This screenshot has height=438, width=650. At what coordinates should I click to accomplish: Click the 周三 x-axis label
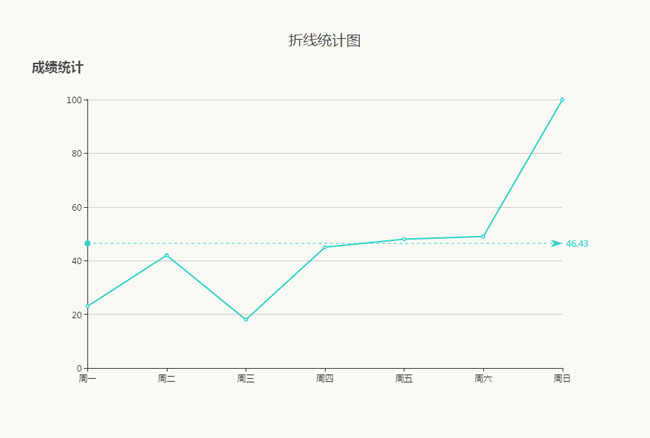point(246,379)
